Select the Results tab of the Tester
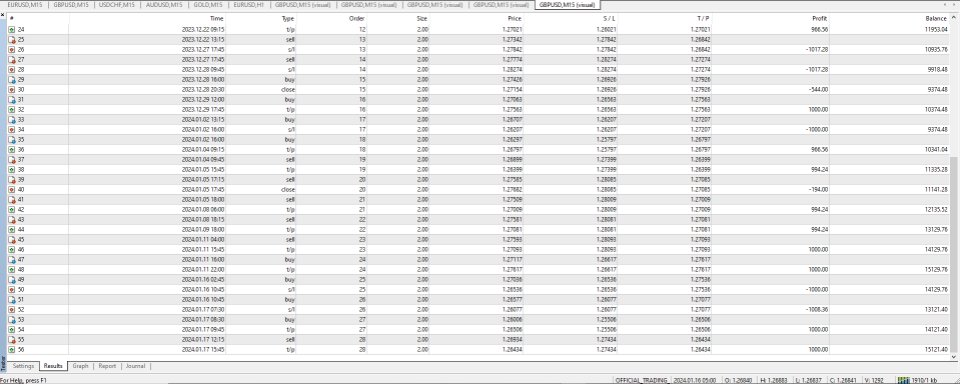The height and width of the screenshot is (384, 960). click(53, 366)
